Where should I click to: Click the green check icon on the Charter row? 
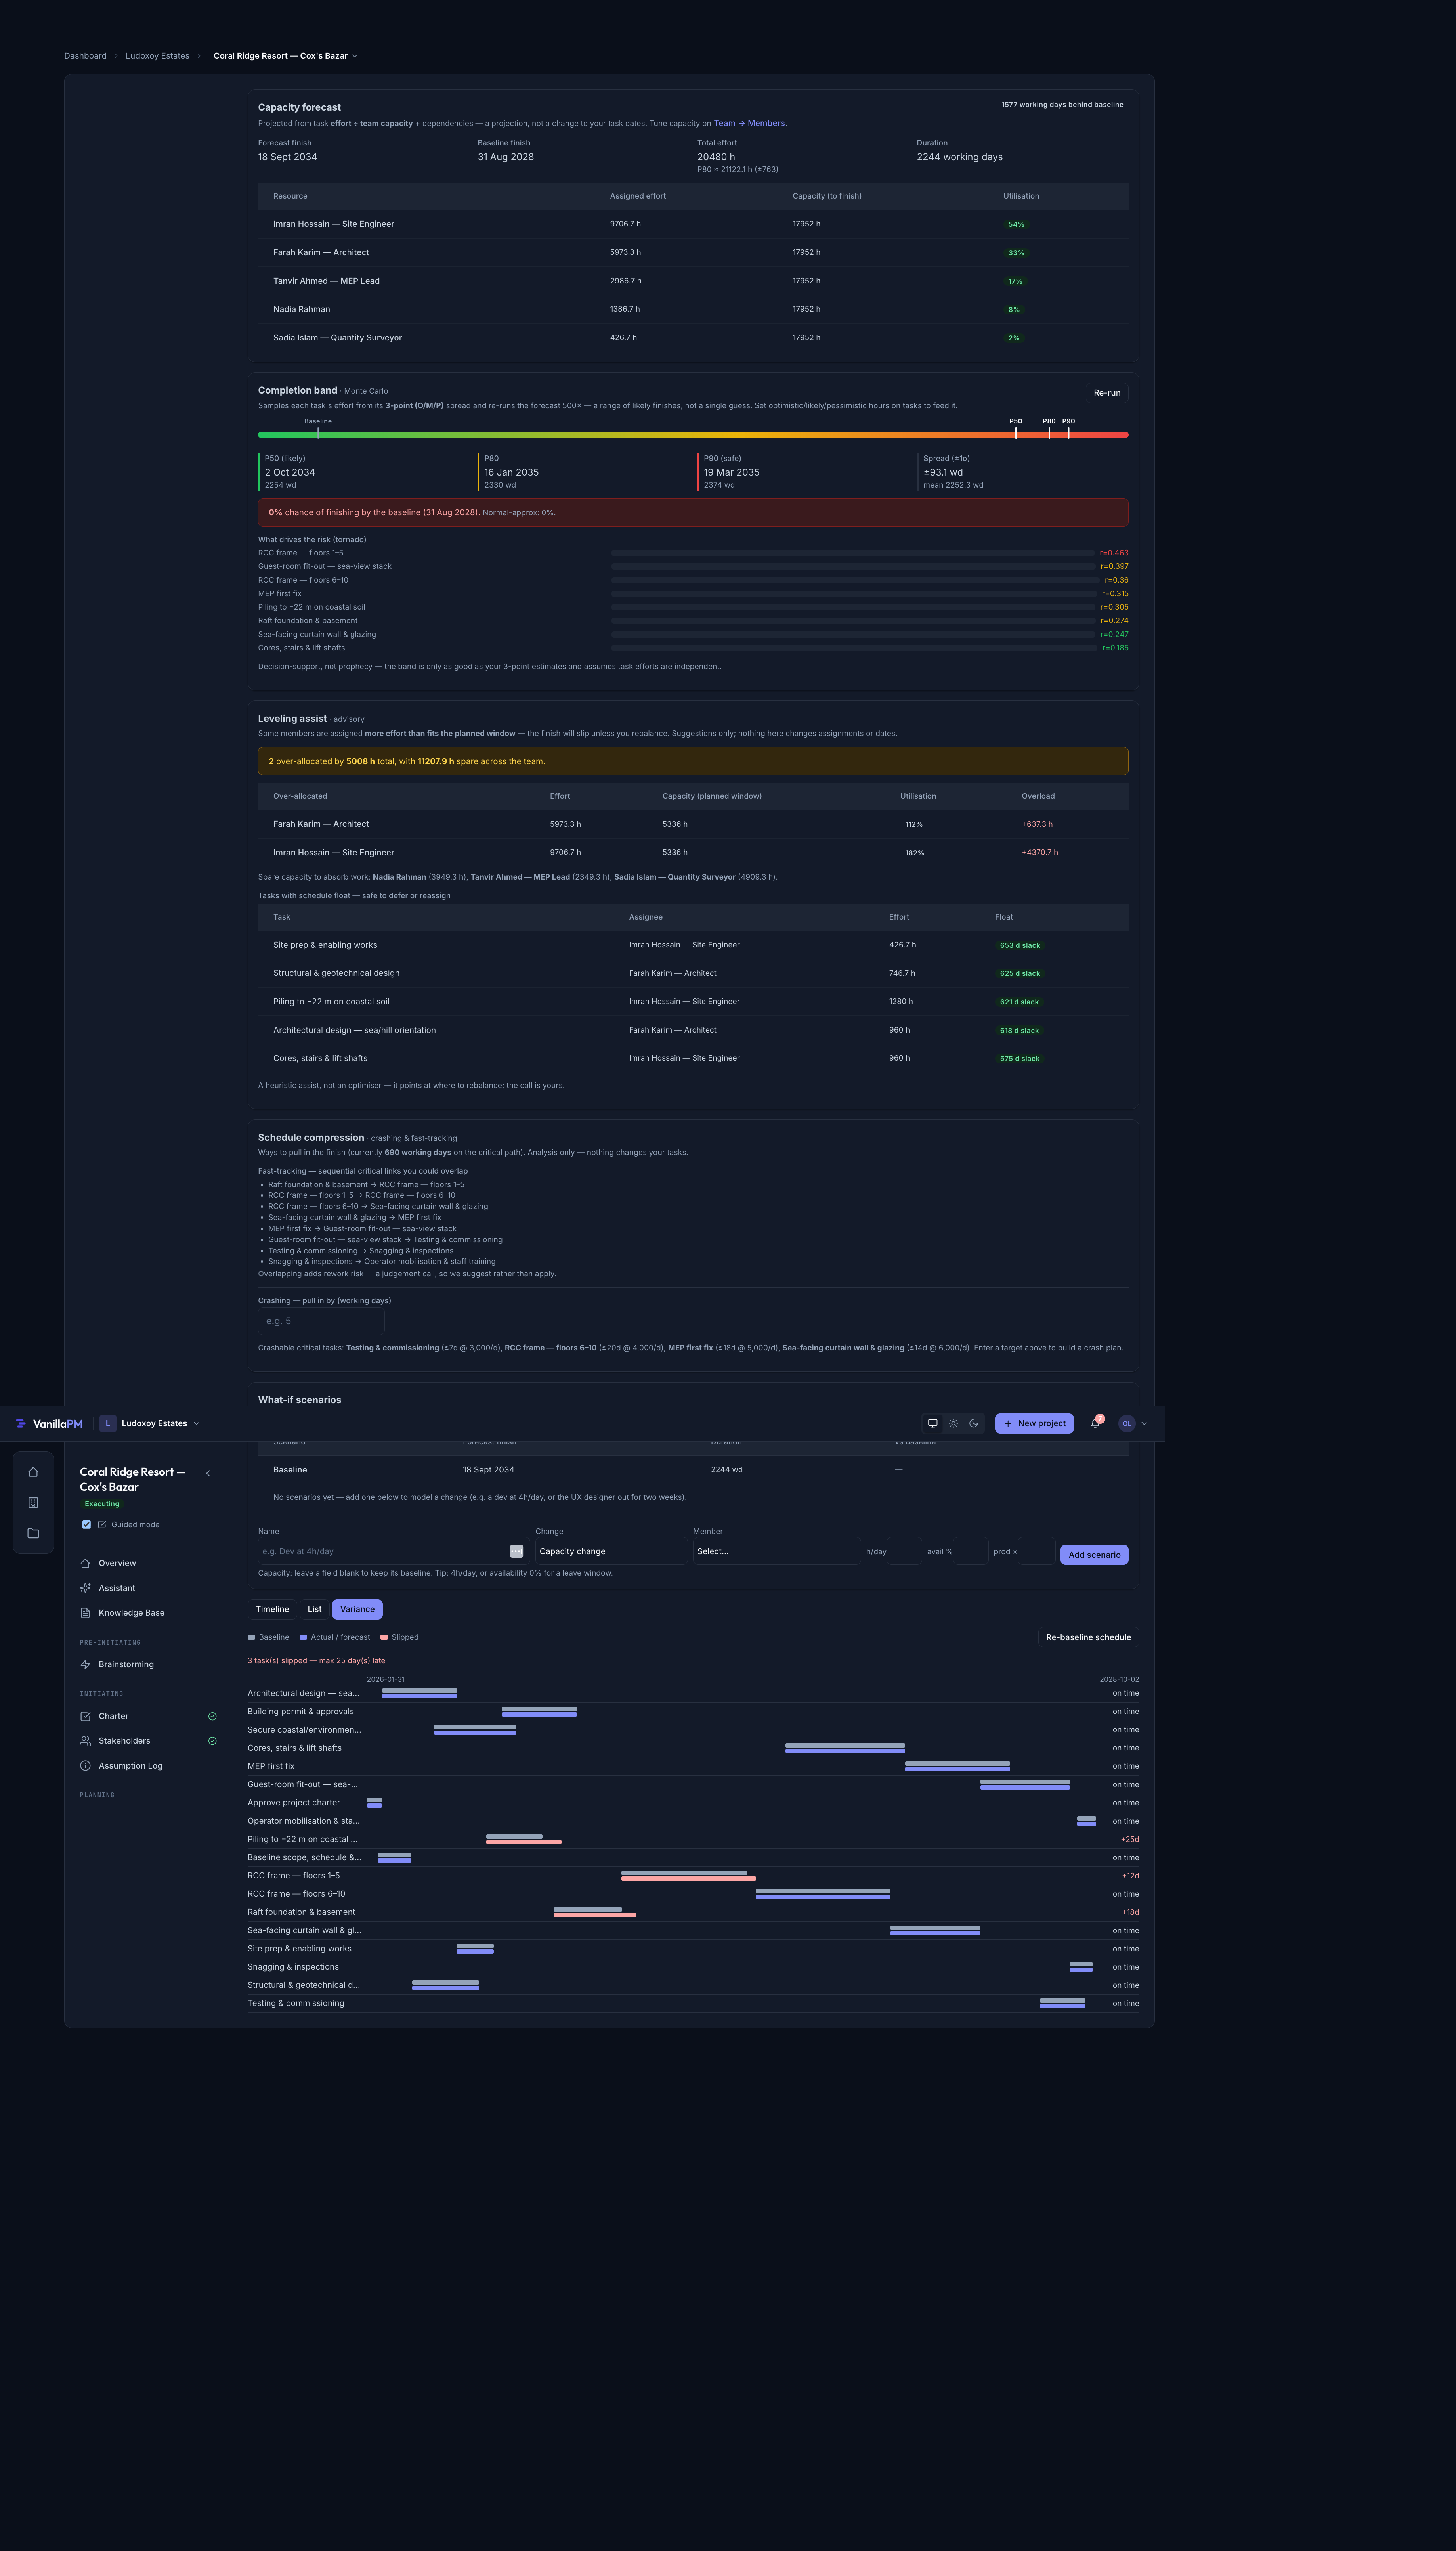[212, 1716]
